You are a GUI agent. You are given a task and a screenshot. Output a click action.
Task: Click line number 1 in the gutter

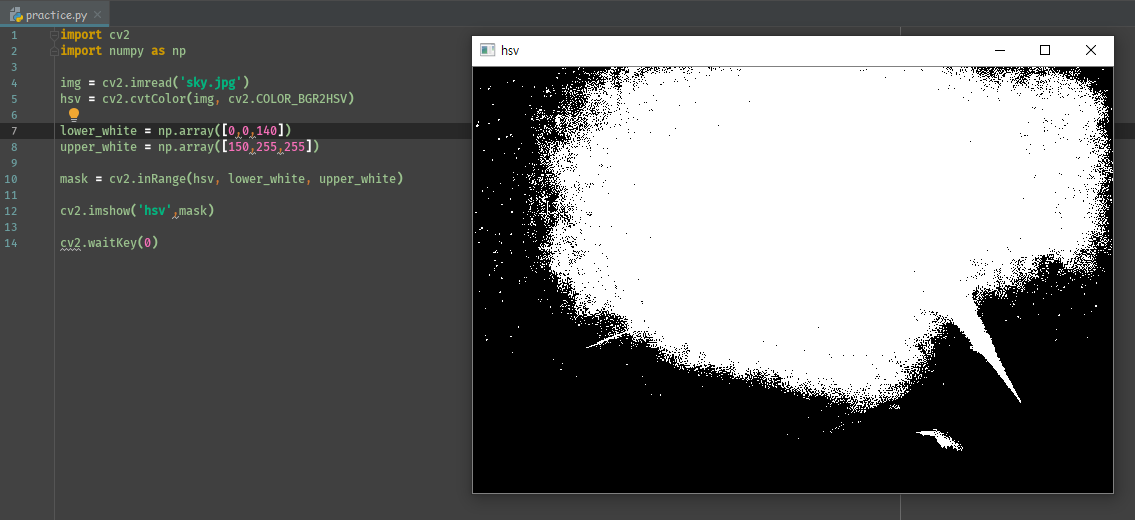pos(14,35)
